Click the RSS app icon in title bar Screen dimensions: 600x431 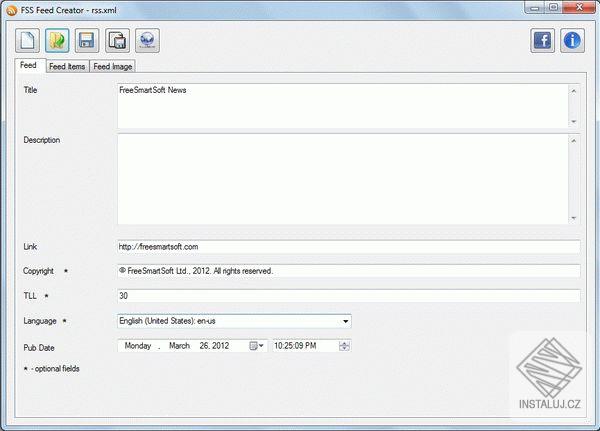[x=11, y=10]
